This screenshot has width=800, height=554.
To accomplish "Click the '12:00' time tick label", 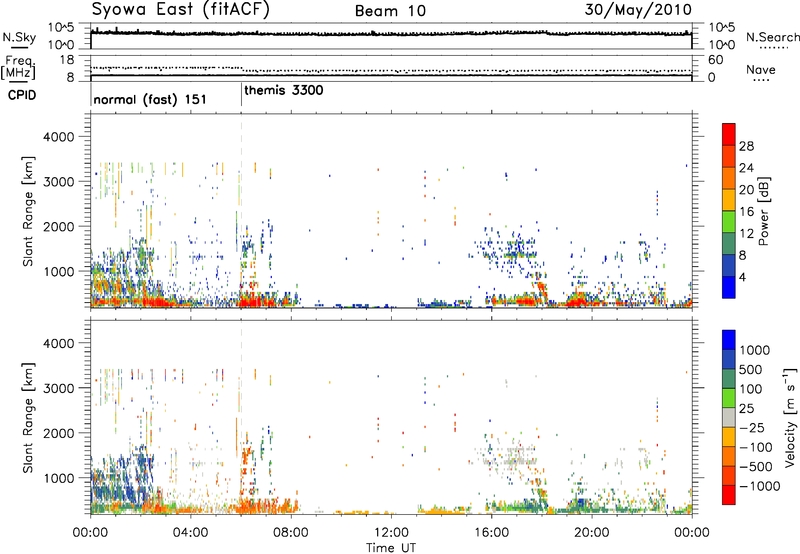I will (x=391, y=533).
